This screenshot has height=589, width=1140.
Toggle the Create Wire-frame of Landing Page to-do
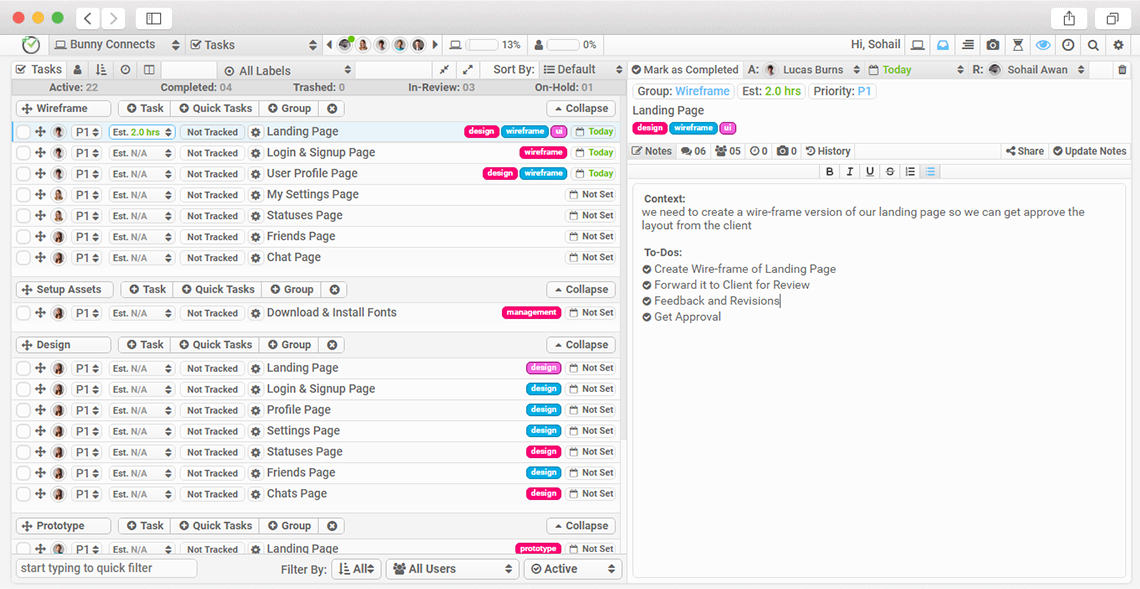(x=647, y=269)
